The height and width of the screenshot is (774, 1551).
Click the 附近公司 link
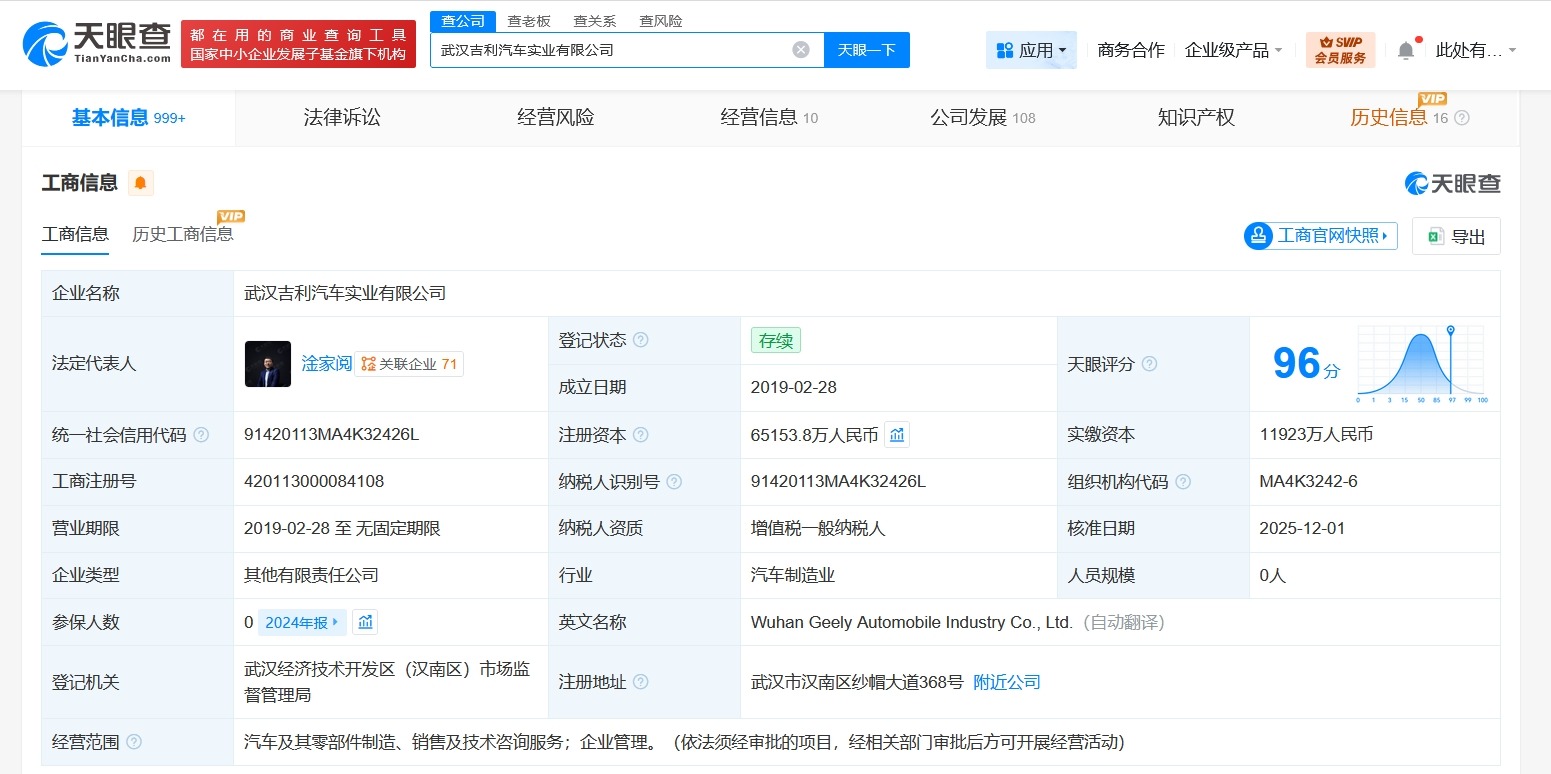pyautogui.click(x=1007, y=682)
